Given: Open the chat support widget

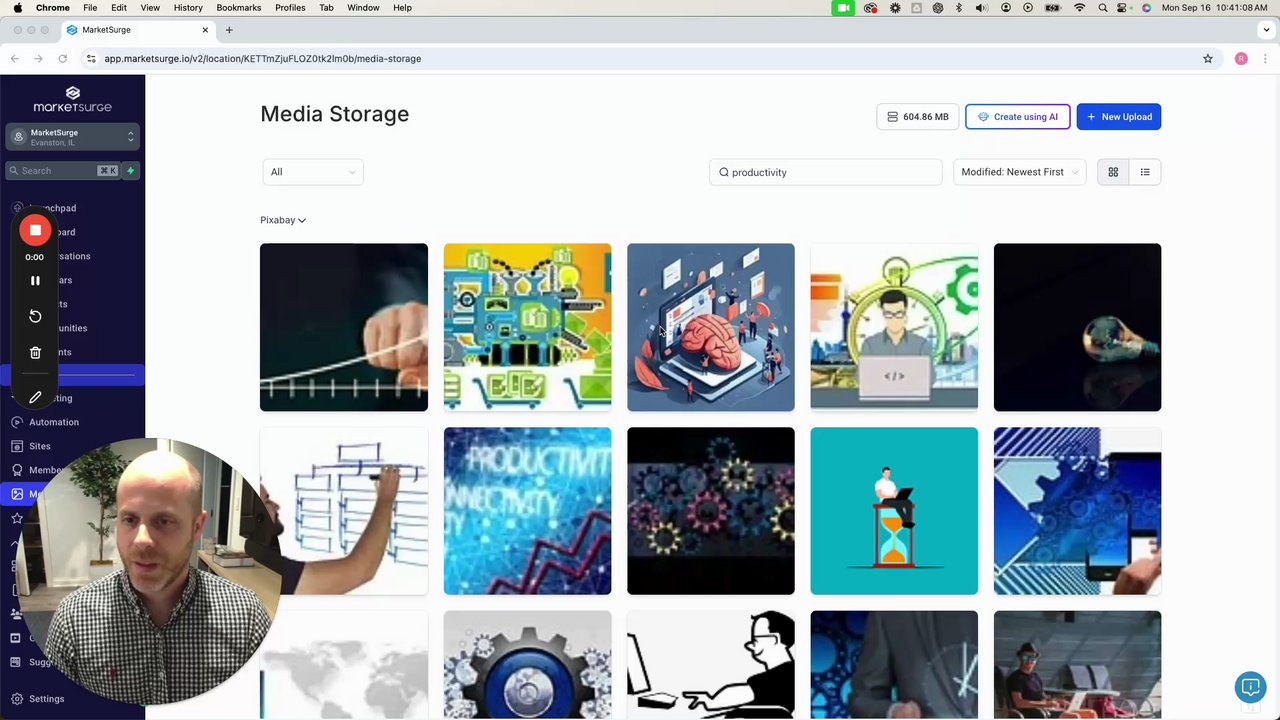Looking at the screenshot, I should point(1250,687).
